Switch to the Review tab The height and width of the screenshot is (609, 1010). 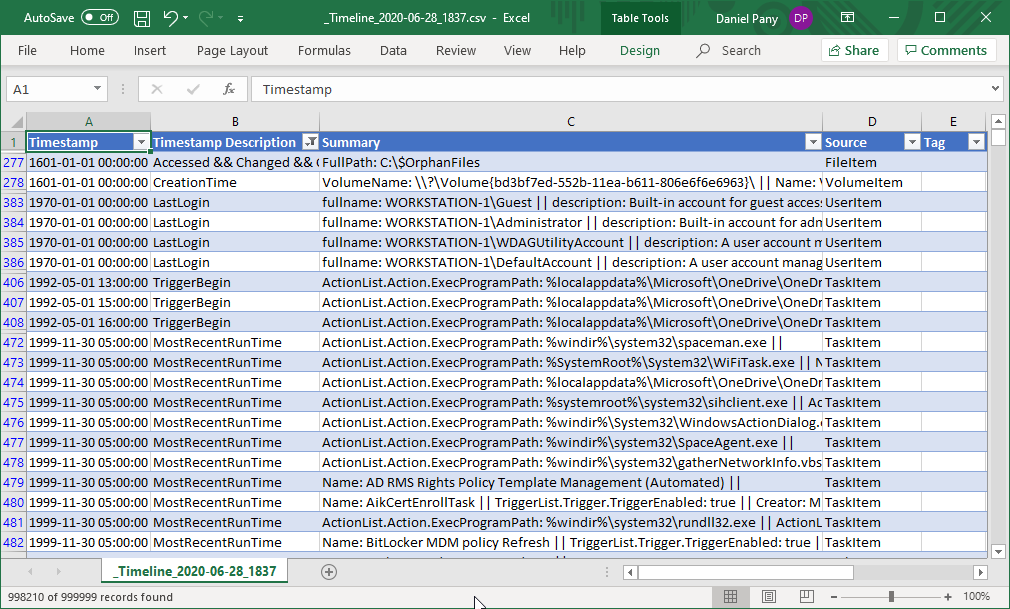pyautogui.click(x=455, y=50)
